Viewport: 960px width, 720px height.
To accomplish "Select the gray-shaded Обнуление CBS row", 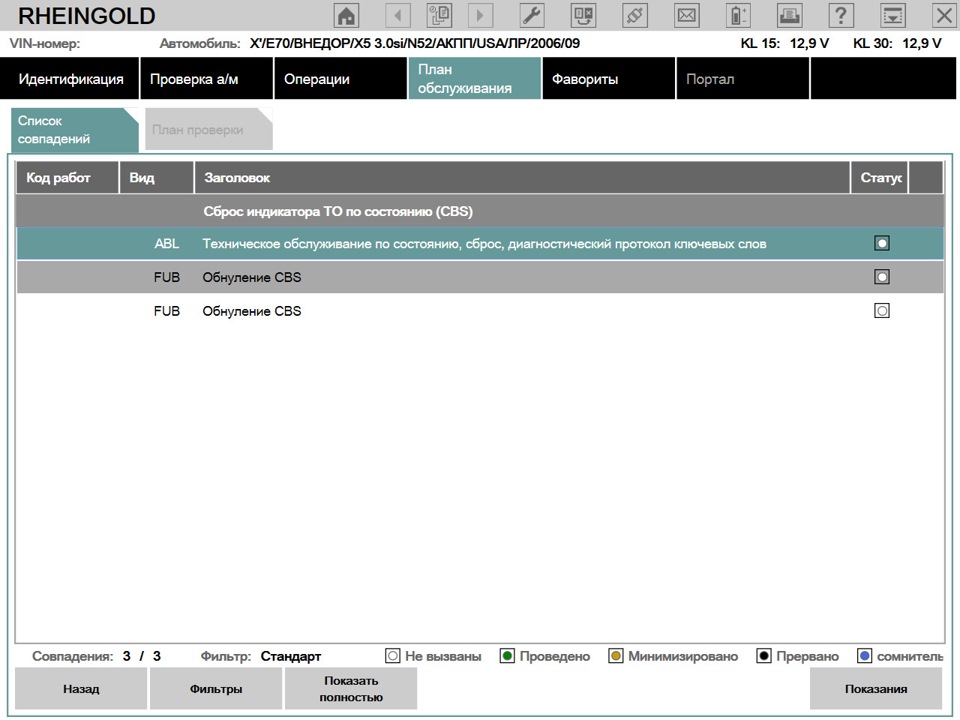I will pyautogui.click(x=480, y=277).
